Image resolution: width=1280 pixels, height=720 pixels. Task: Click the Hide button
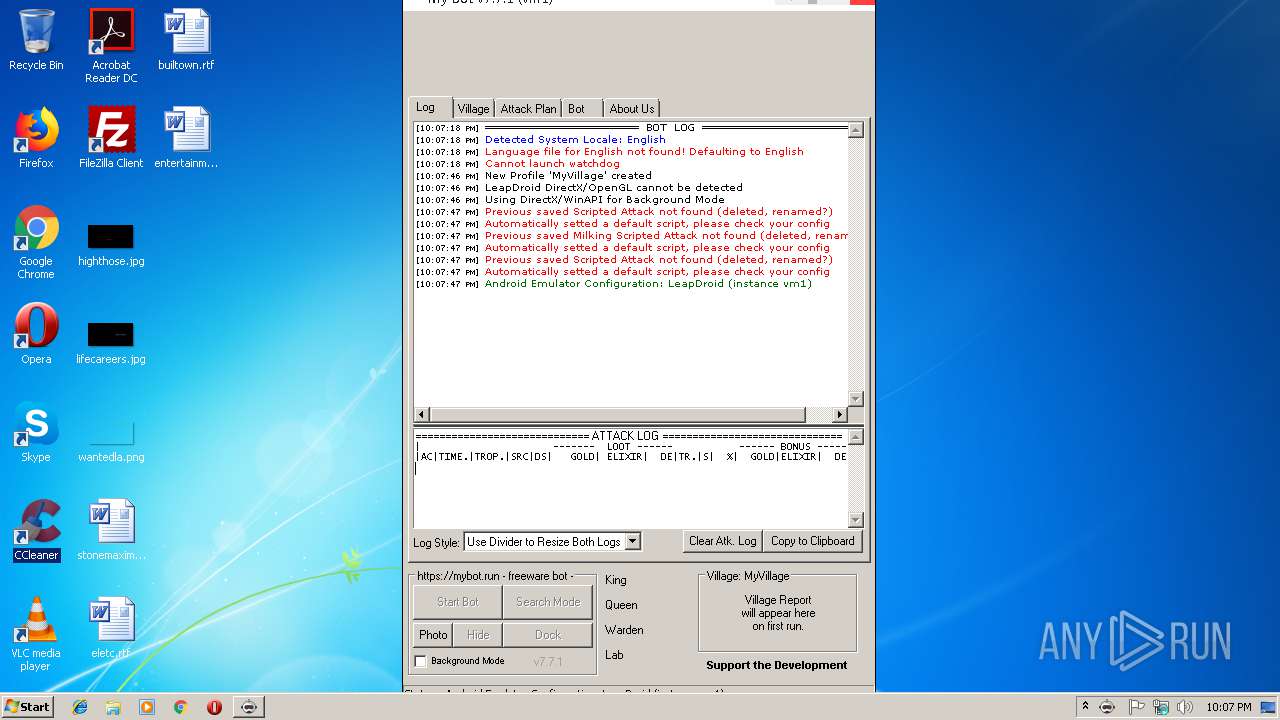click(x=478, y=635)
